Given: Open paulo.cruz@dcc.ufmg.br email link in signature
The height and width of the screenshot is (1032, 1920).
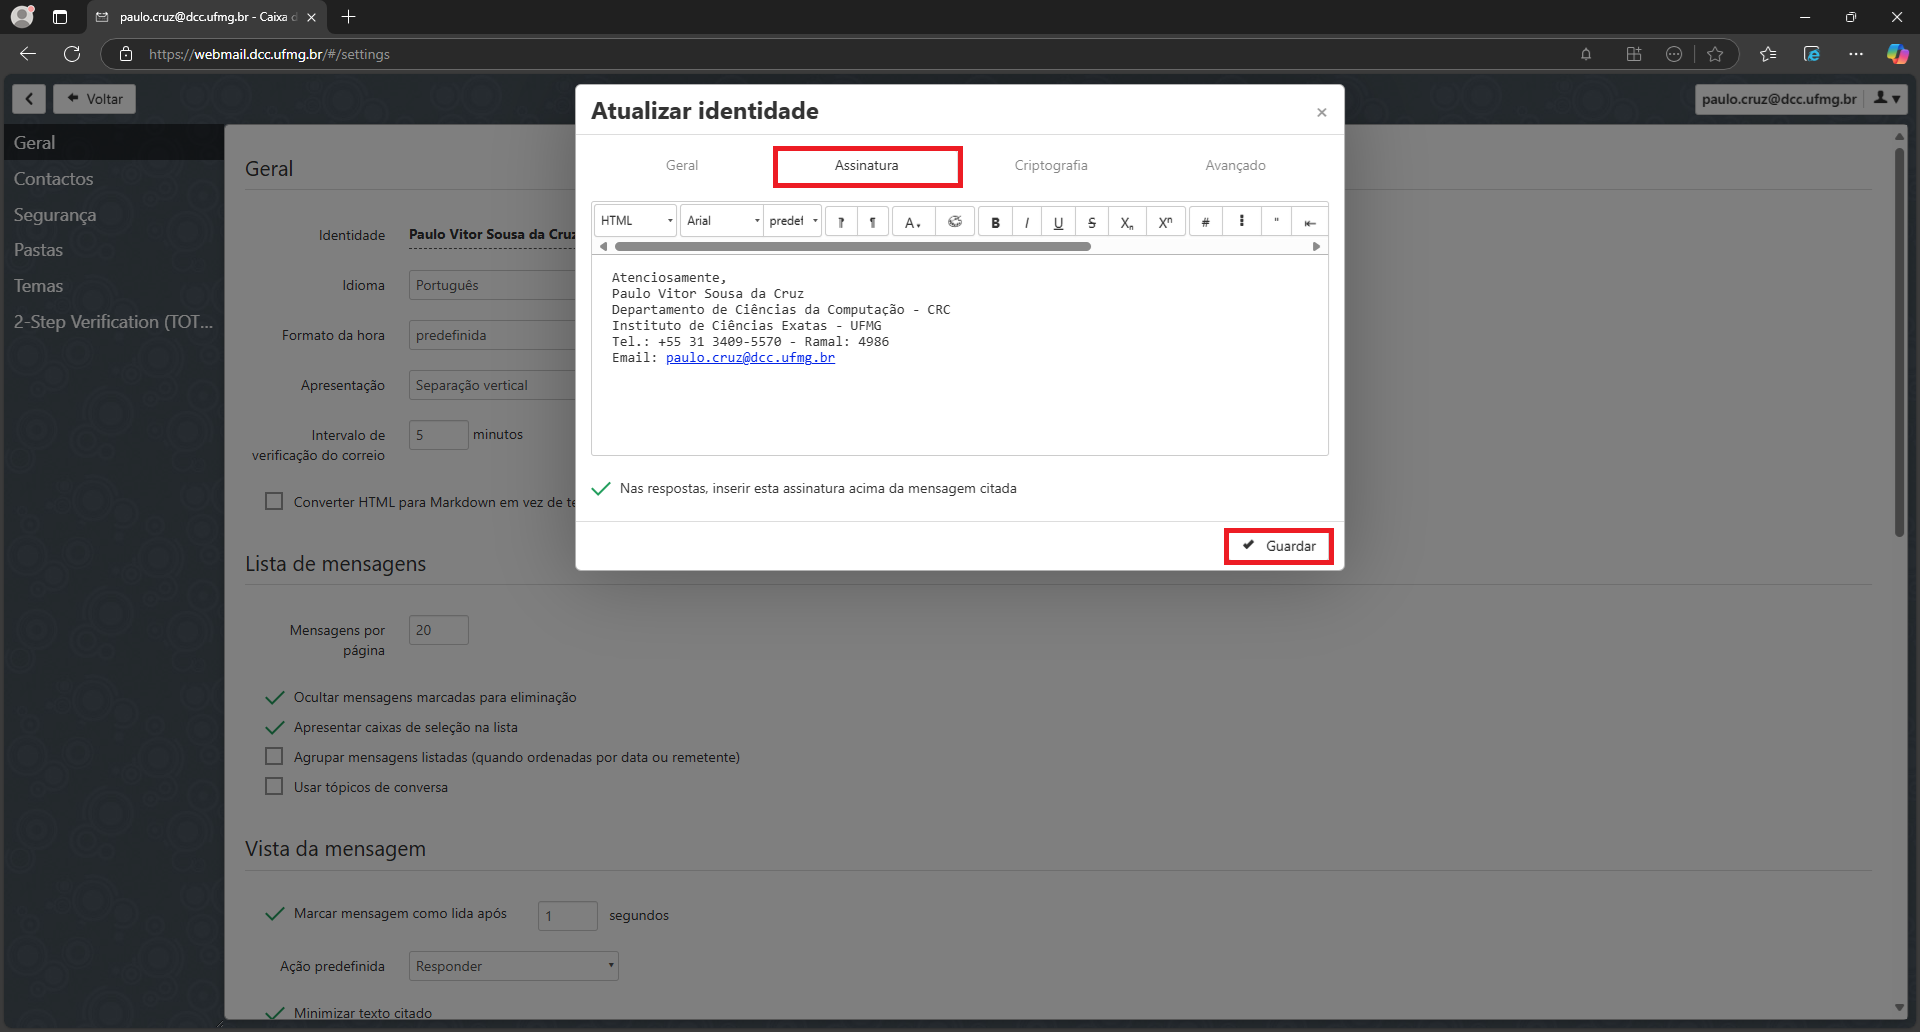Looking at the screenshot, I should (x=750, y=358).
